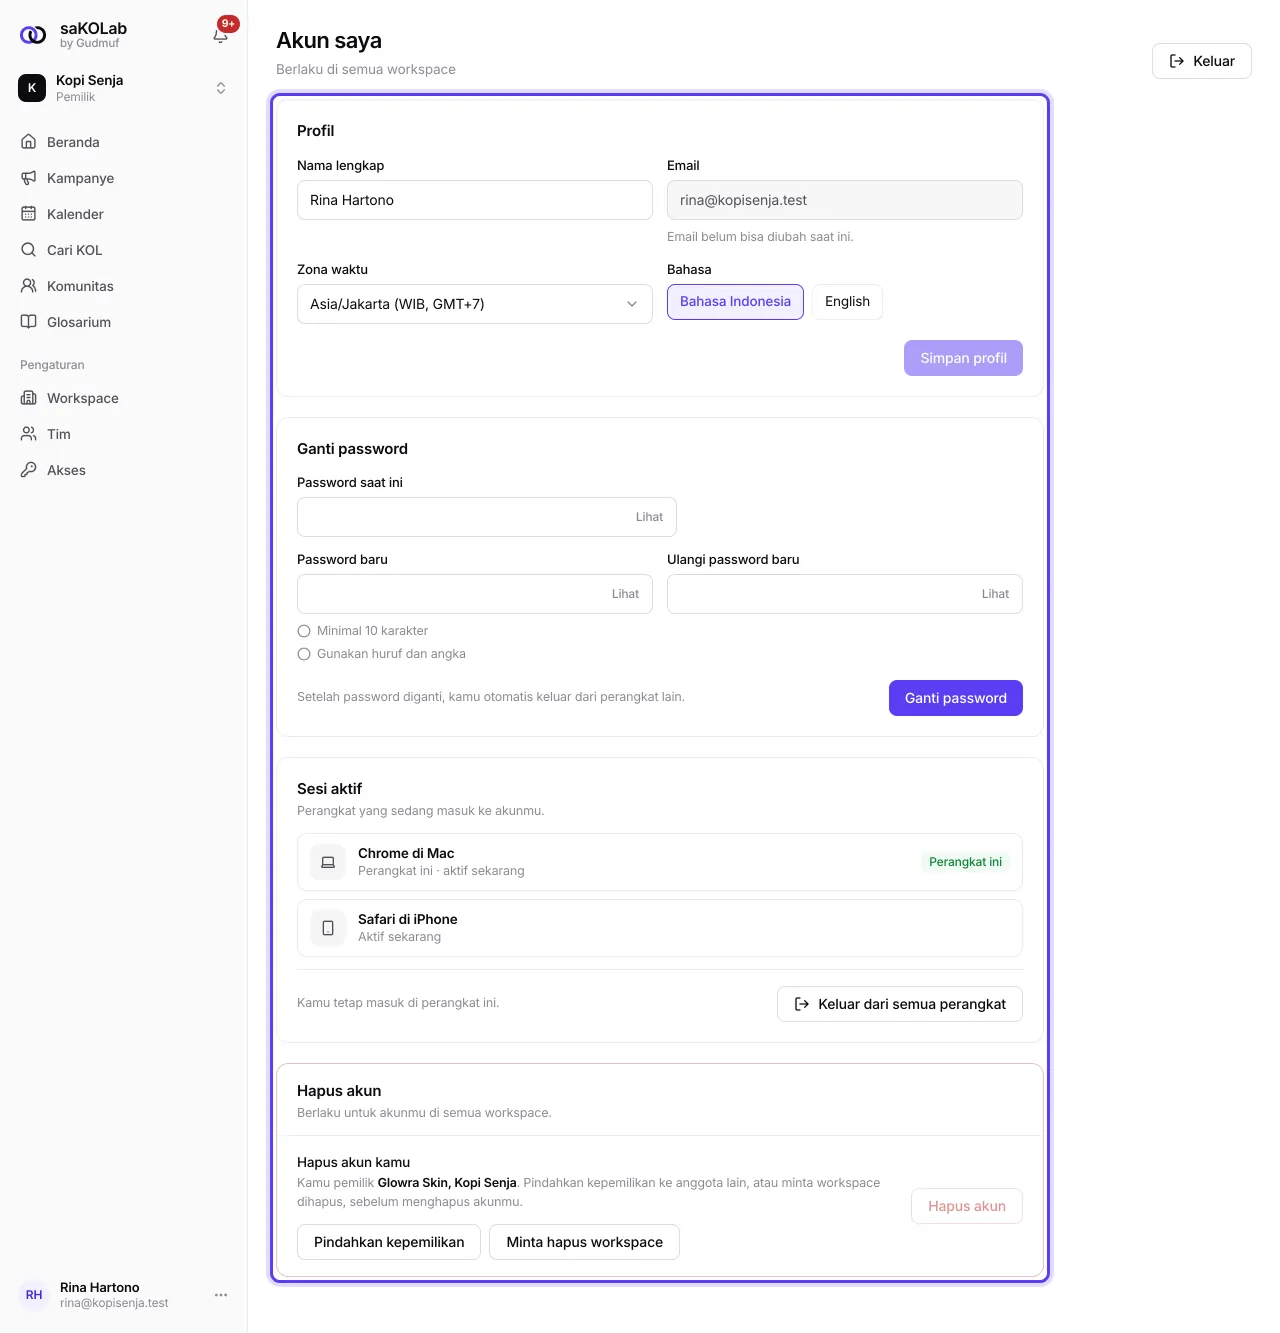Click the Cari KOL search icon
The image size is (1280, 1333).
29,250
